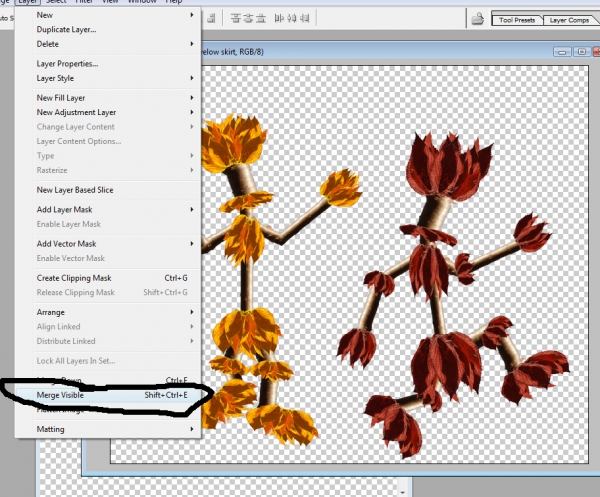Click Distribute right edges icon

coord(305,18)
